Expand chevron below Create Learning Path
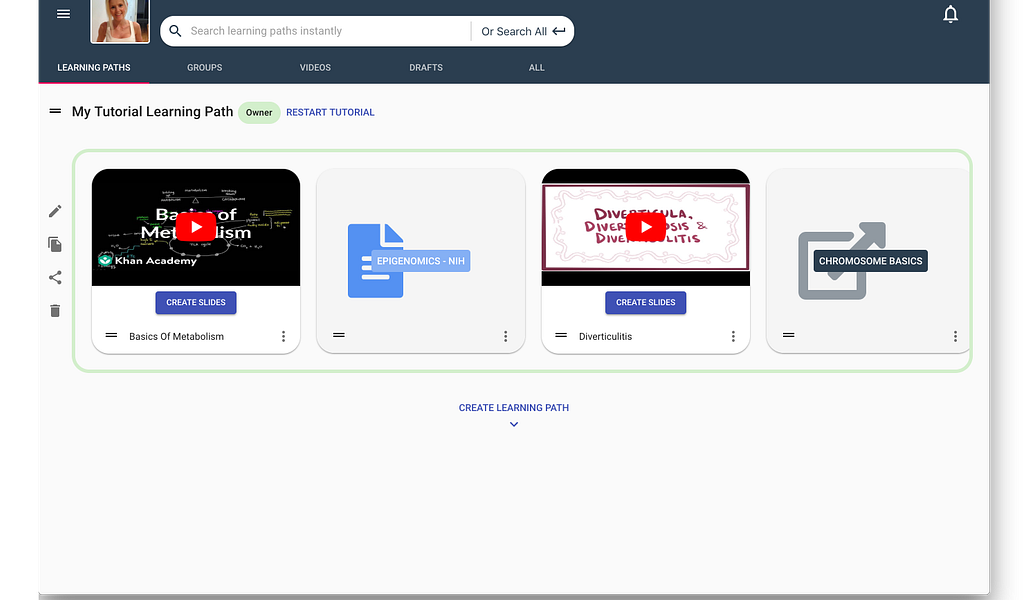 [x=514, y=424]
